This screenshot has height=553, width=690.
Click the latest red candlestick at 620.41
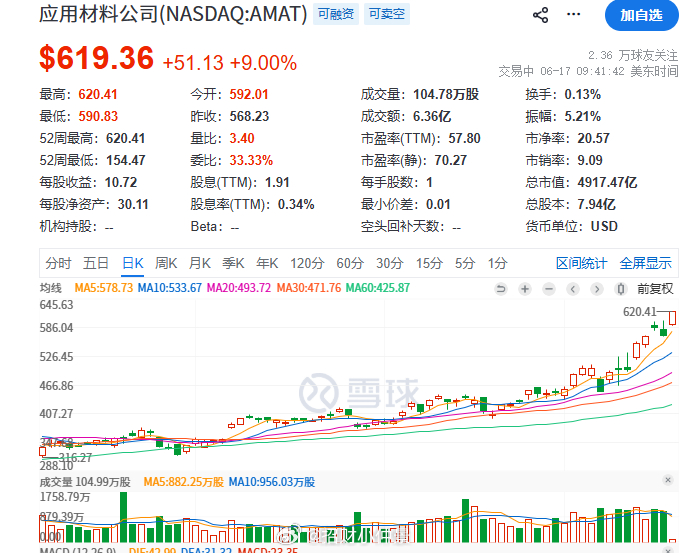tap(672, 318)
